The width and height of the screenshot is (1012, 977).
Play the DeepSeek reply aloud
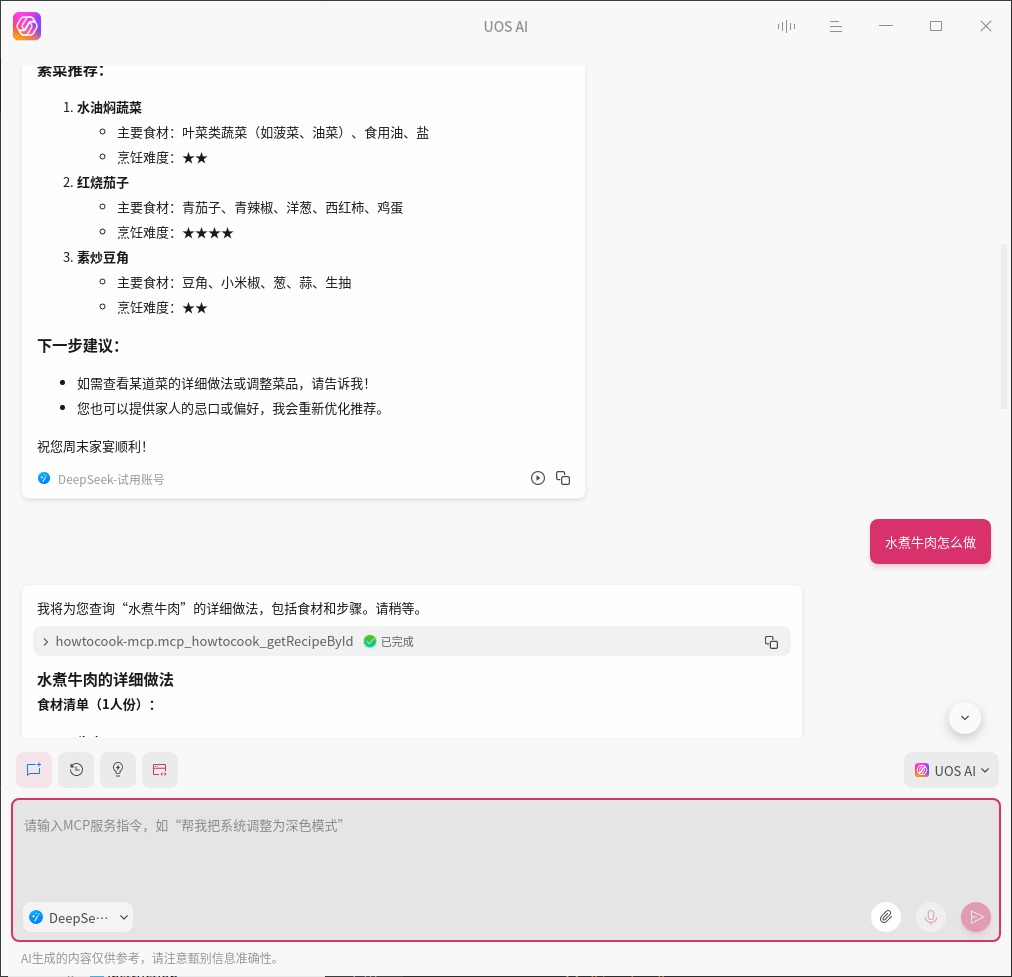click(x=538, y=478)
